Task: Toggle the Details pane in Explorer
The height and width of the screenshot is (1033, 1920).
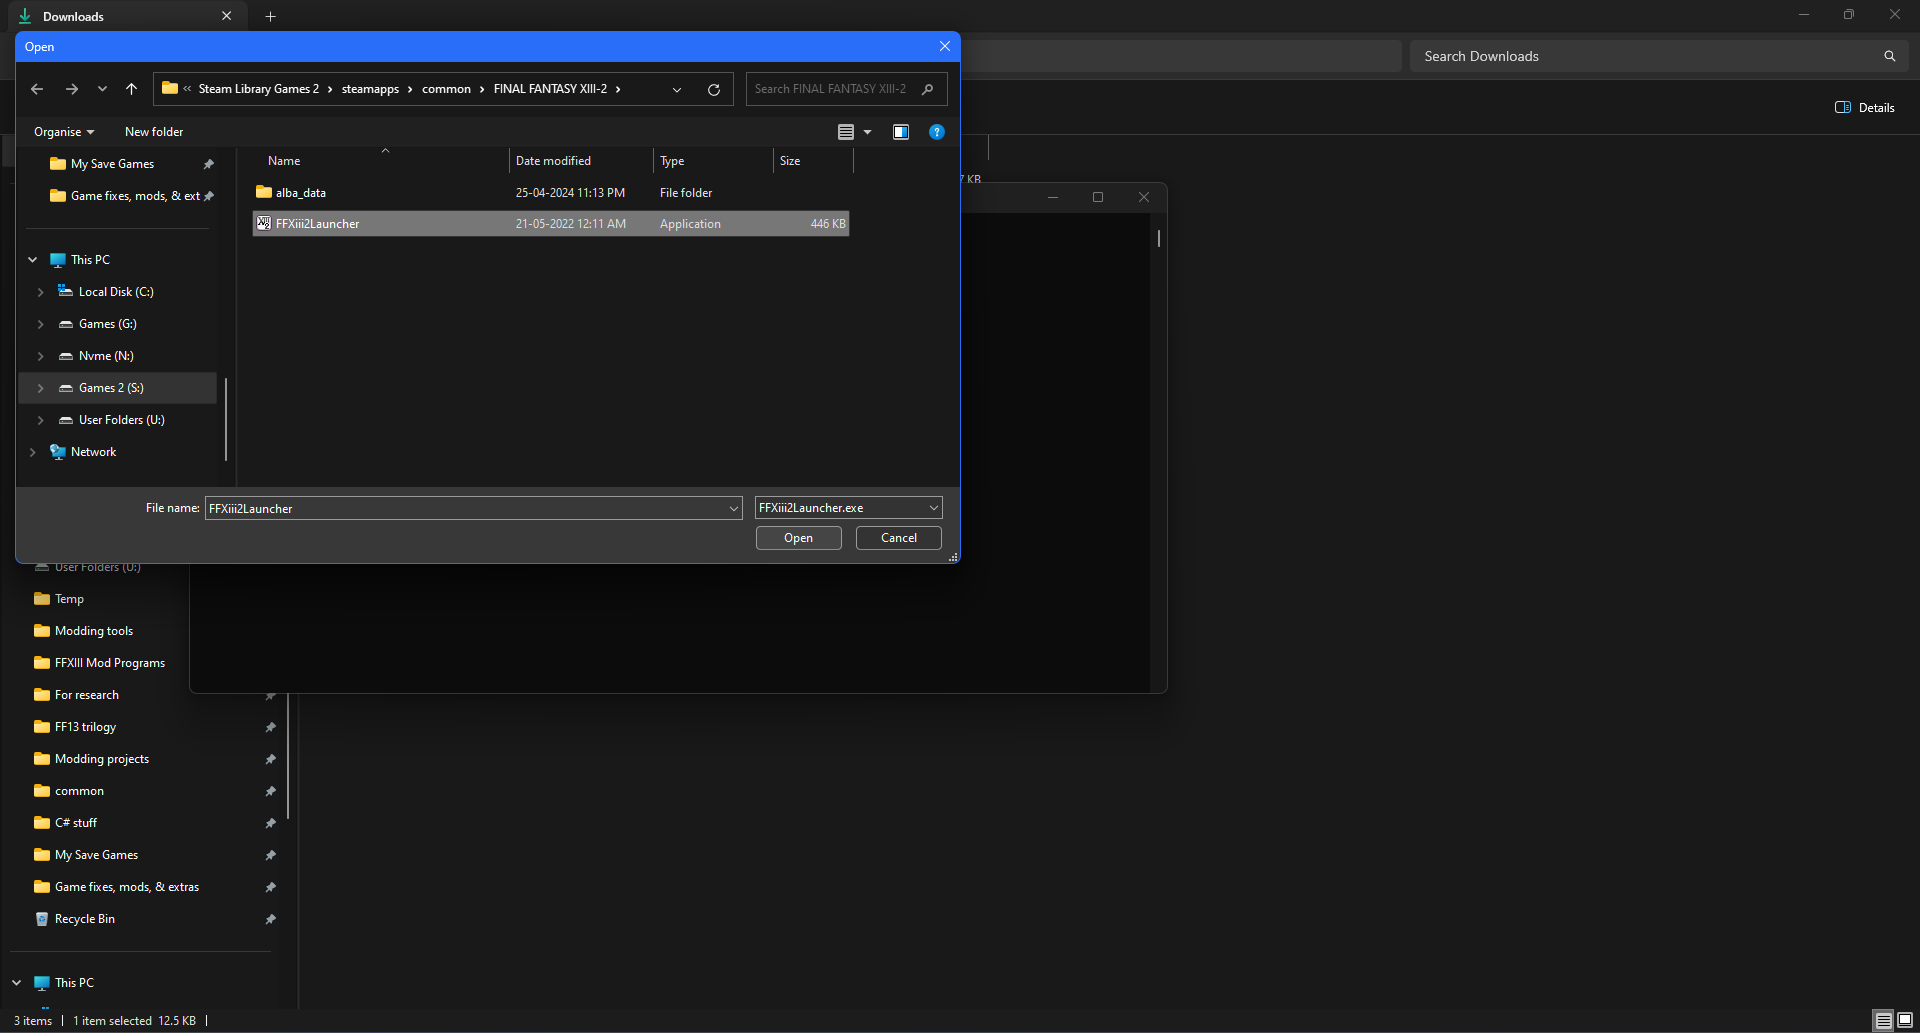Action: tap(1865, 108)
